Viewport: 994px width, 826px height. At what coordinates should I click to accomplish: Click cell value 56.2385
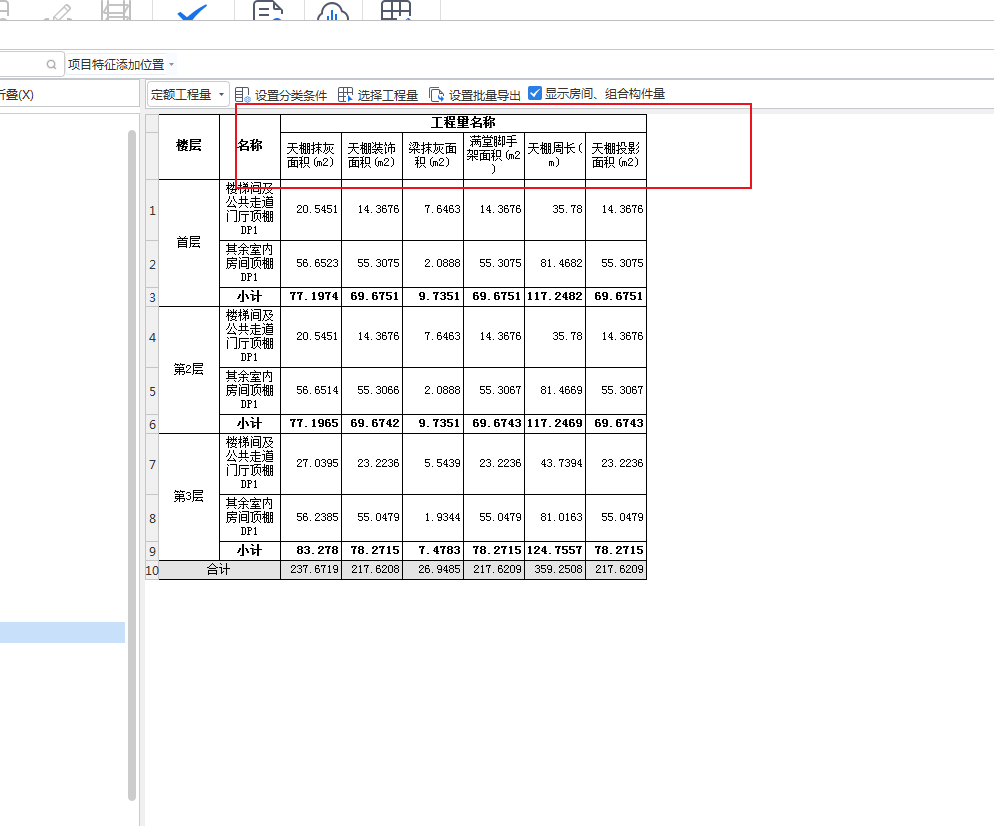point(311,517)
